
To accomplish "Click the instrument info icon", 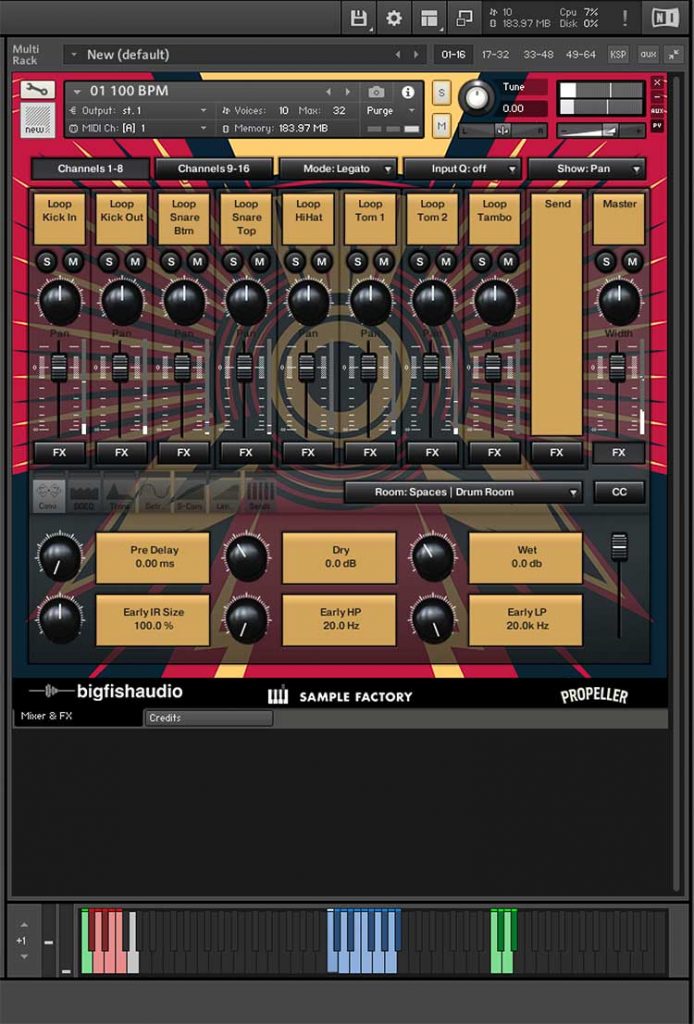I will tap(408, 92).
